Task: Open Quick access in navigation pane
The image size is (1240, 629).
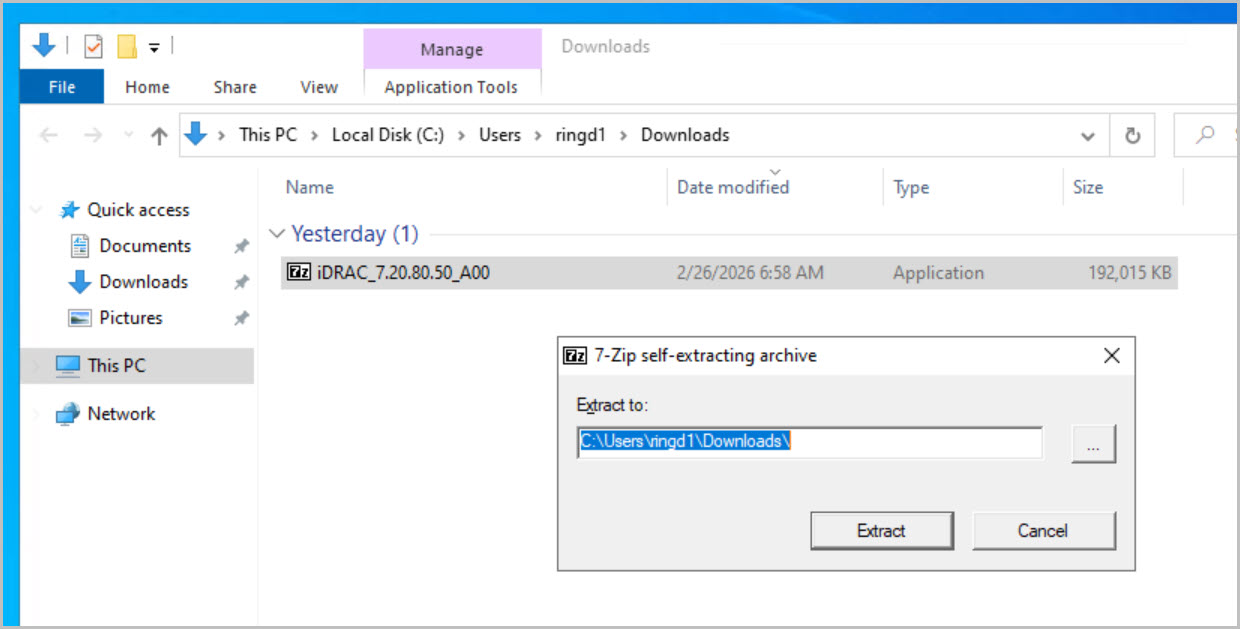Action: tap(138, 210)
